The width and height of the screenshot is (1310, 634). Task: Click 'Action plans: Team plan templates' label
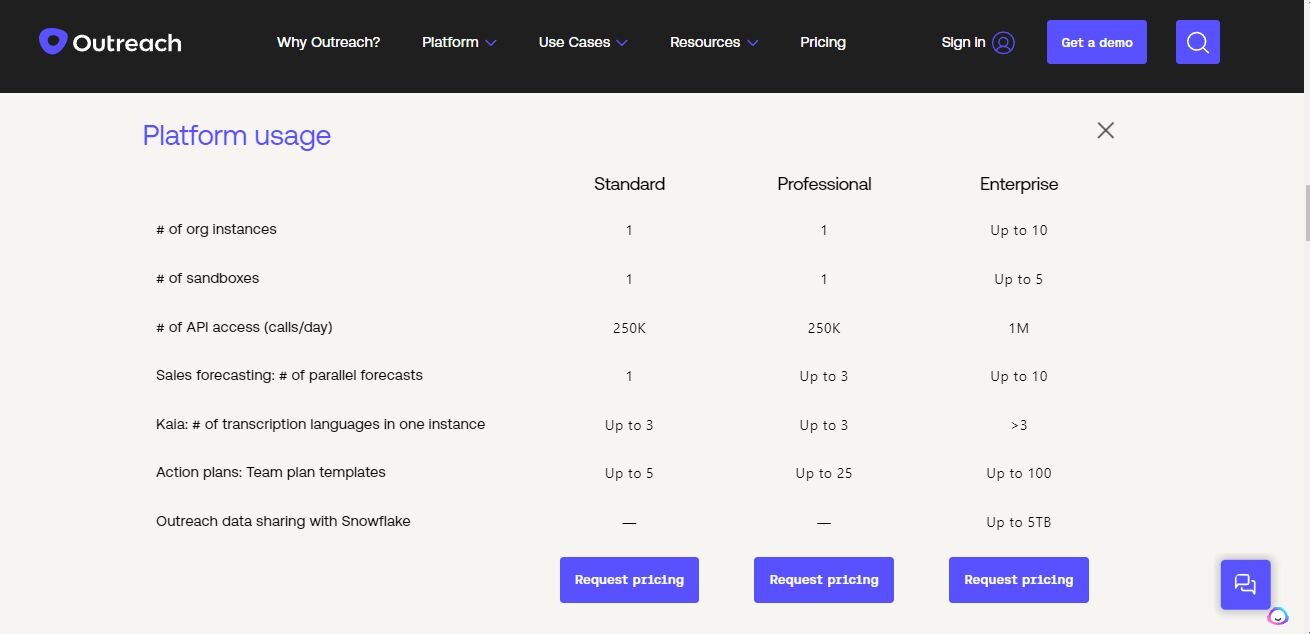[x=270, y=472]
